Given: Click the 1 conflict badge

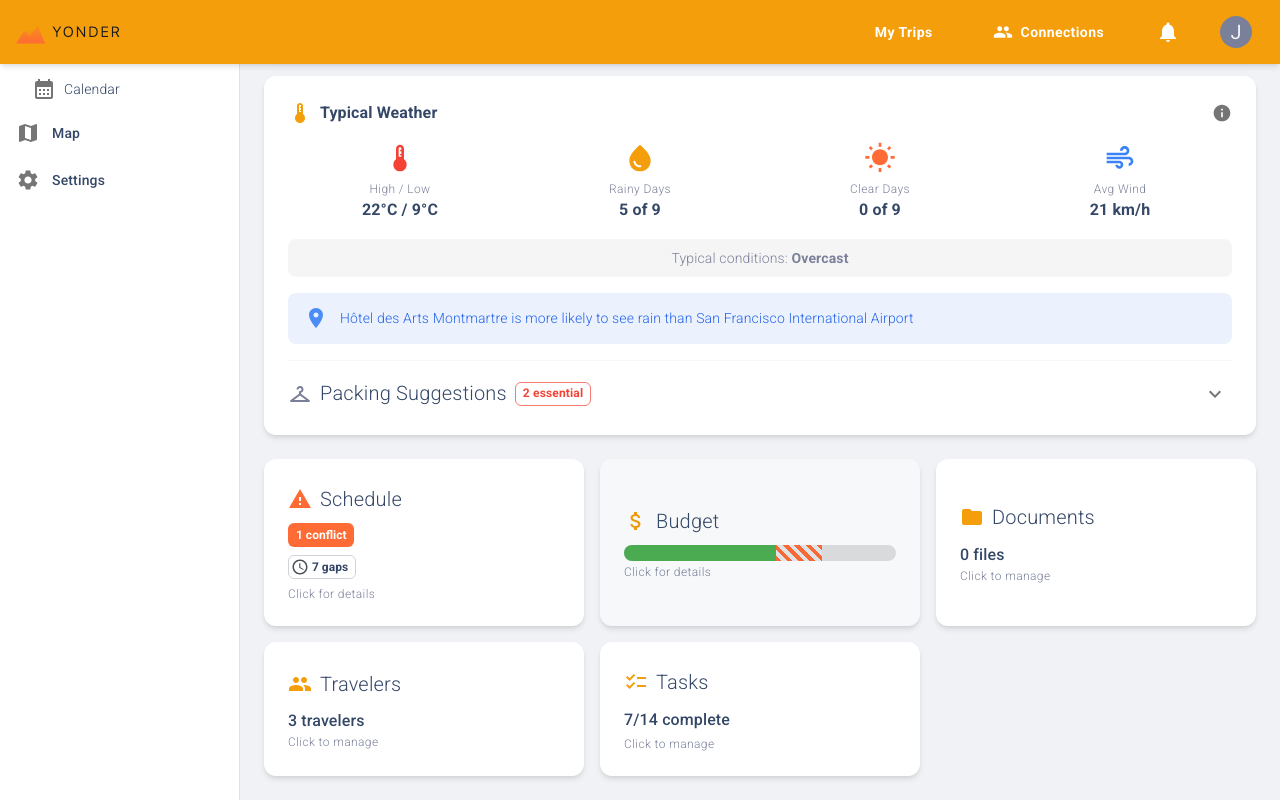Looking at the screenshot, I should click(x=321, y=535).
